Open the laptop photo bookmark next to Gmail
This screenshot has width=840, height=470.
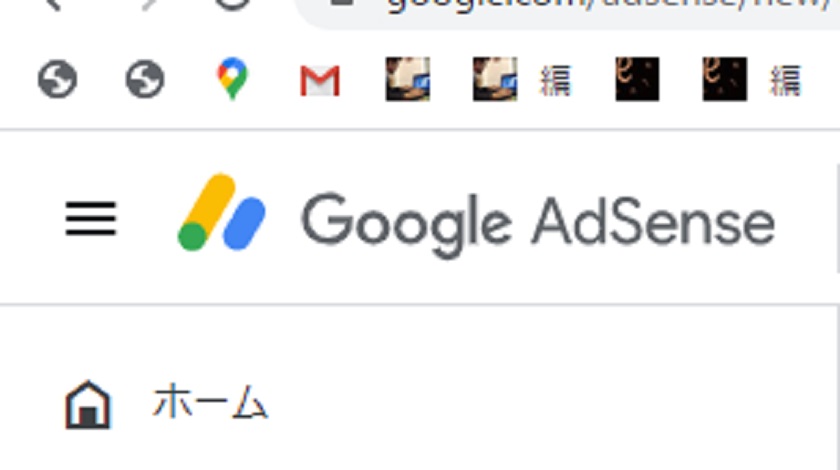coord(408,79)
